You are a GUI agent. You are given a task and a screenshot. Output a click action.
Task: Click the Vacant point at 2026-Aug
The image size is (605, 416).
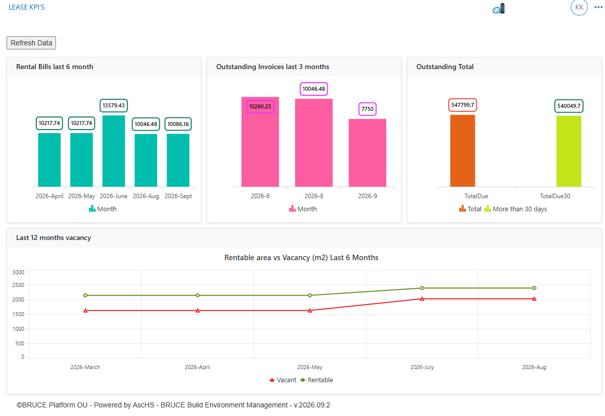534,299
